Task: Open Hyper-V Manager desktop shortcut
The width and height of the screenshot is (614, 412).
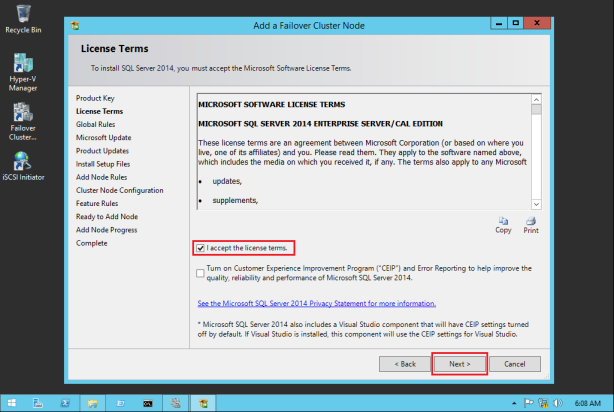Action: tap(23, 72)
